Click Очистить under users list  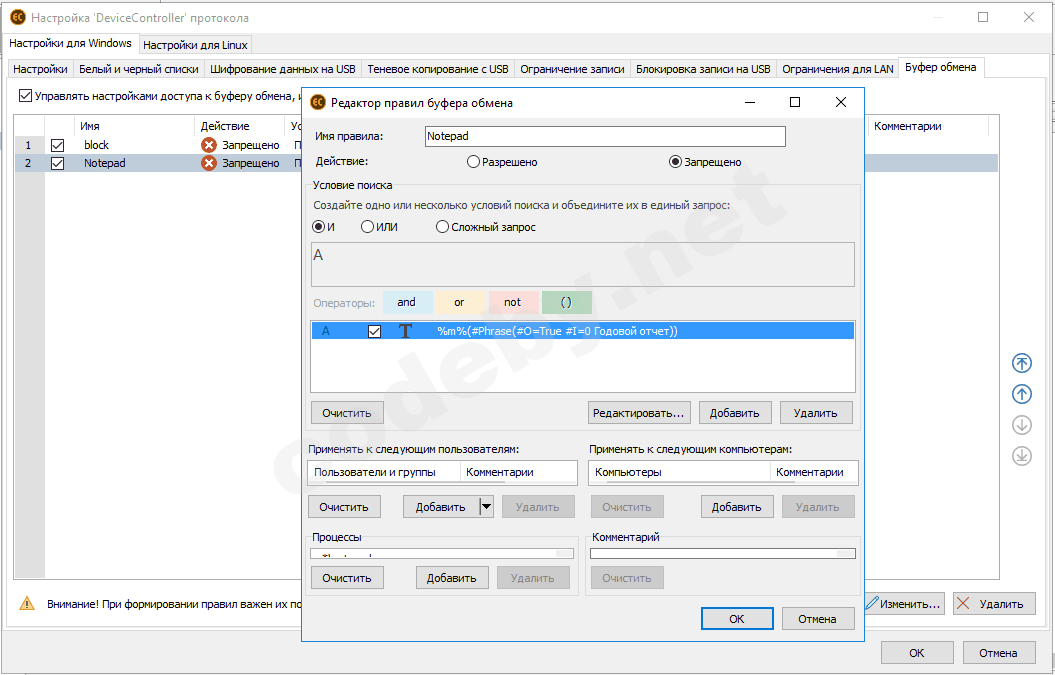tap(344, 507)
